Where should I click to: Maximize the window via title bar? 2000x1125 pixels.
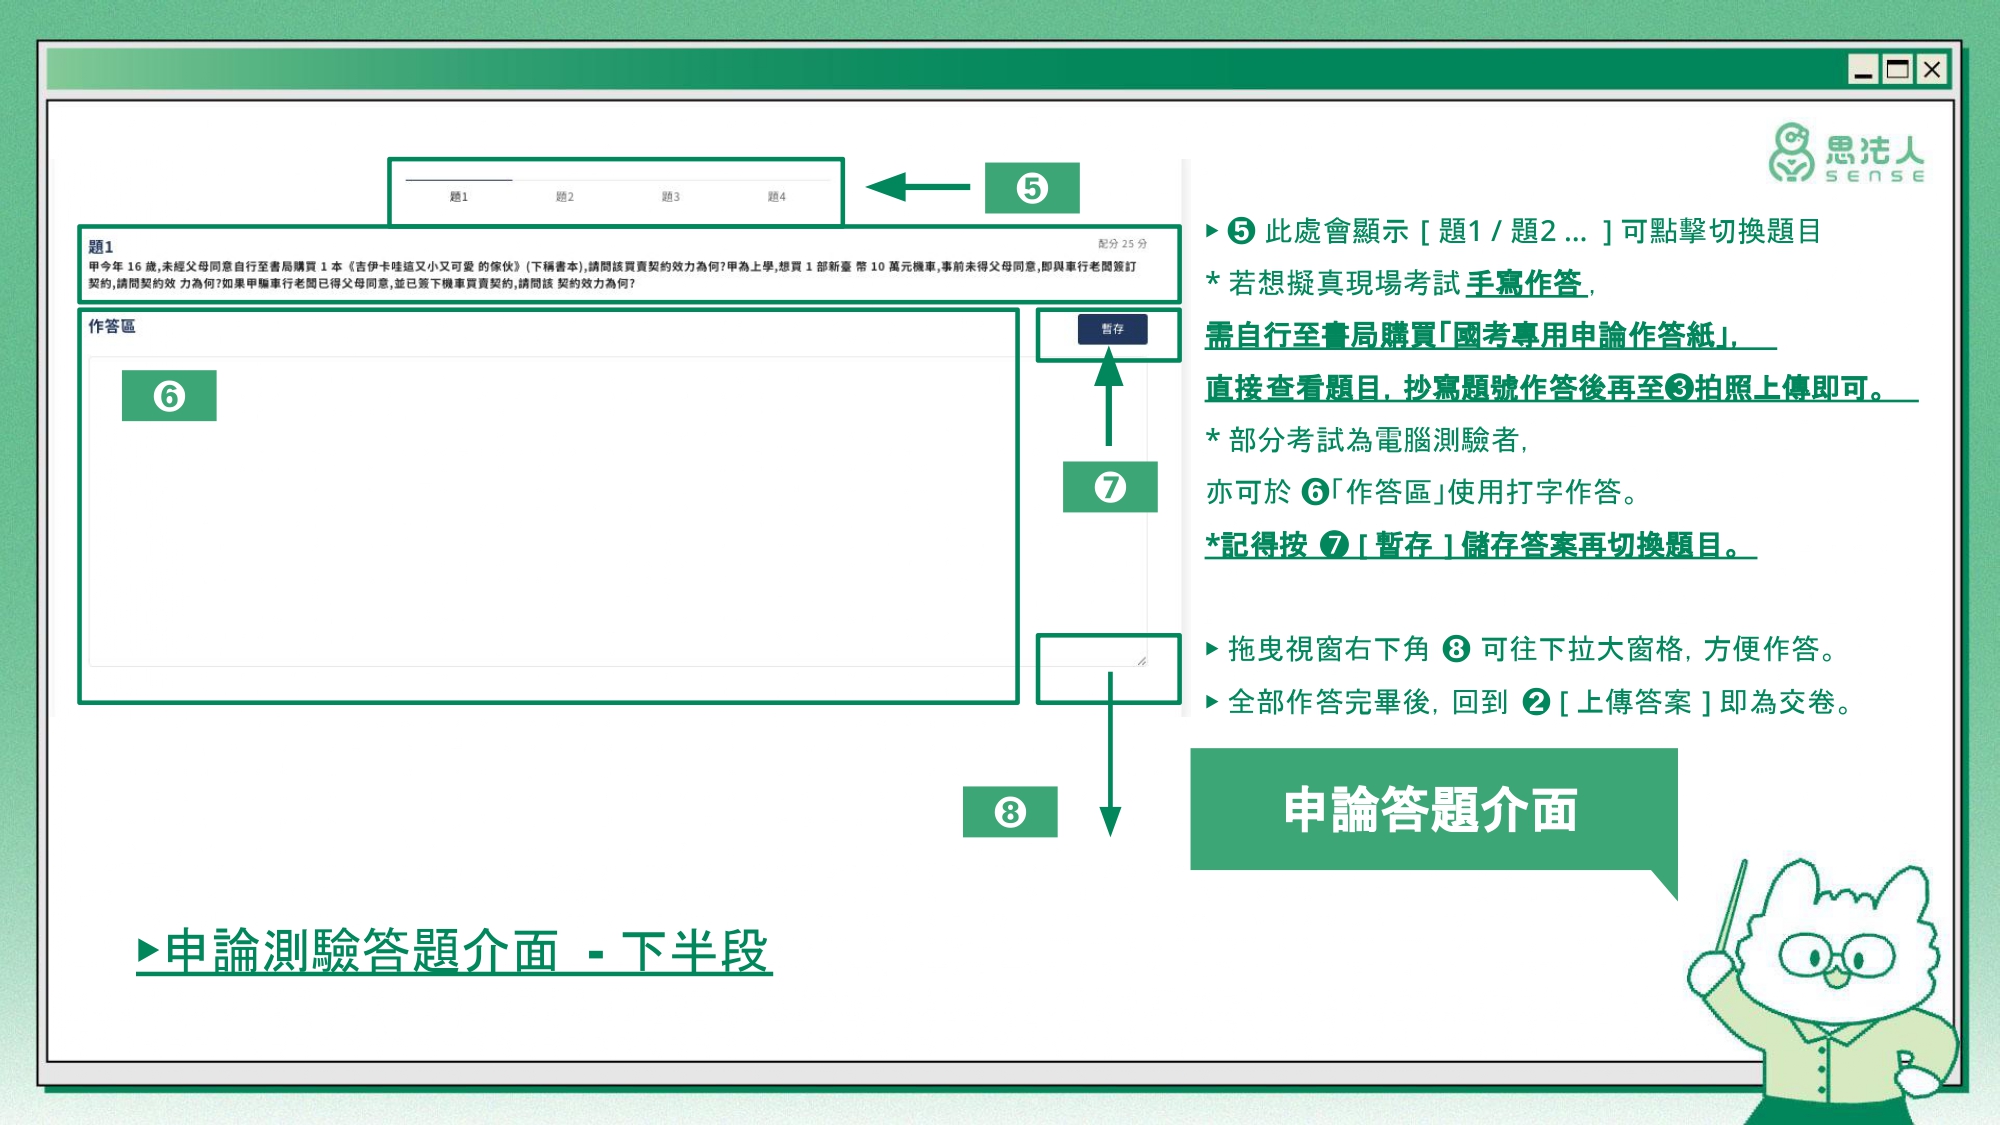coord(1897,69)
